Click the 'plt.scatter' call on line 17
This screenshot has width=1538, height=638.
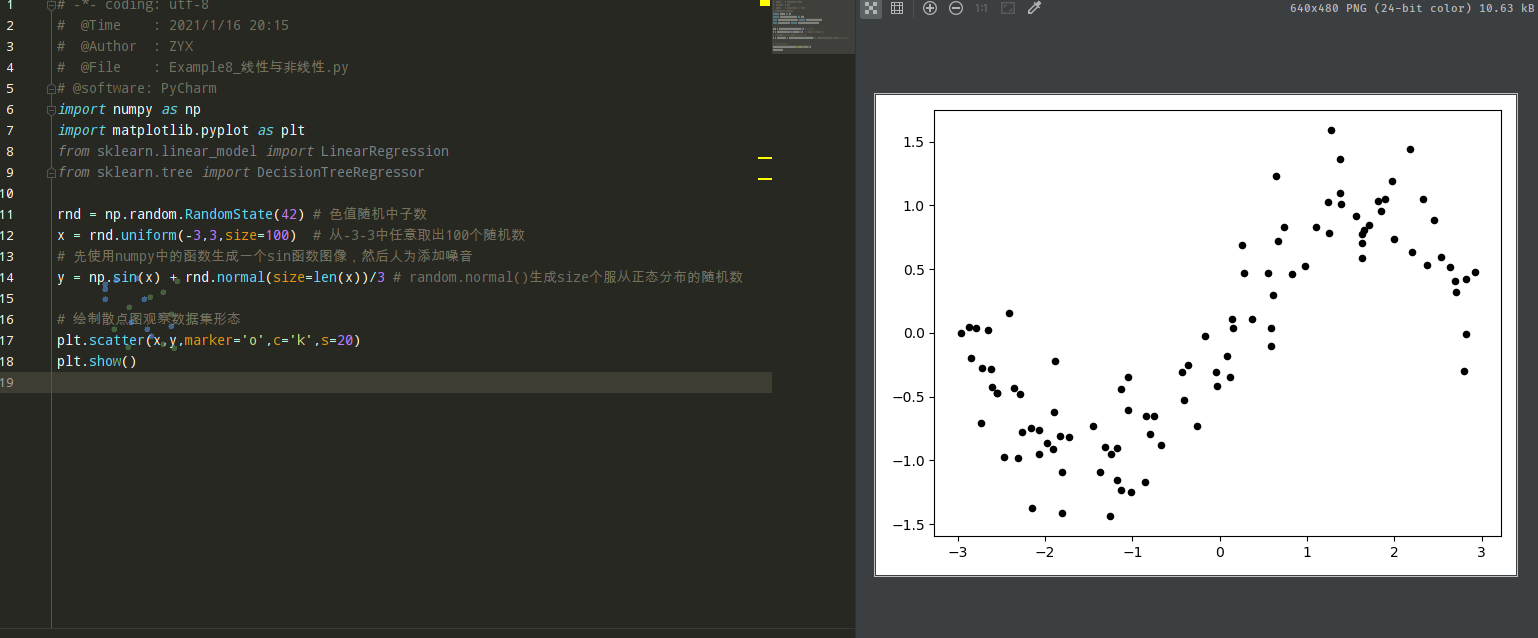coord(101,340)
